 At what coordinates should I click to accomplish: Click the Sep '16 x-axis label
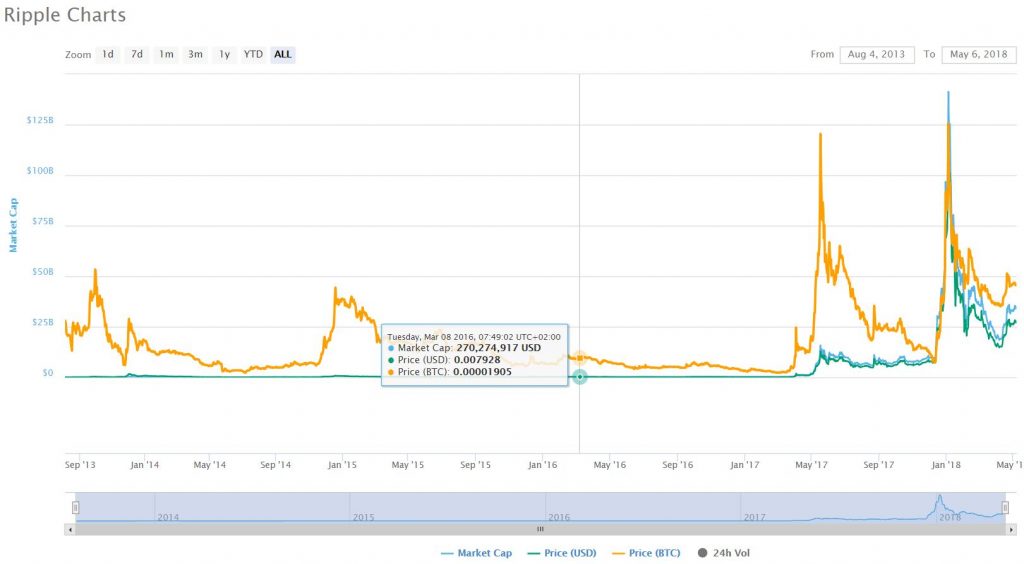pyautogui.click(x=677, y=465)
